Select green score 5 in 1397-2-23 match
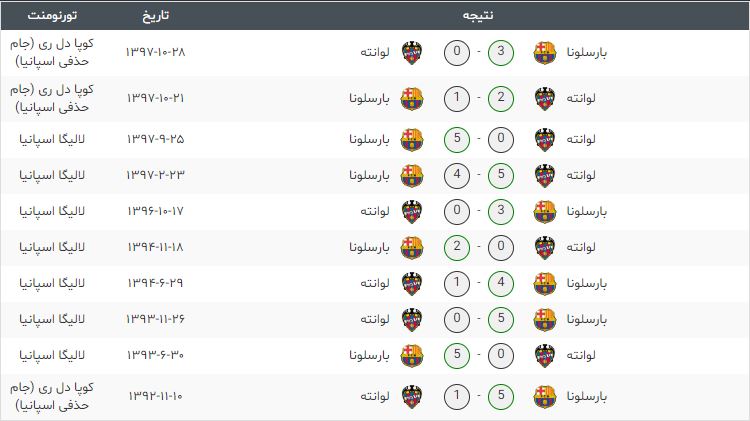This screenshot has width=750, height=421. point(501,175)
